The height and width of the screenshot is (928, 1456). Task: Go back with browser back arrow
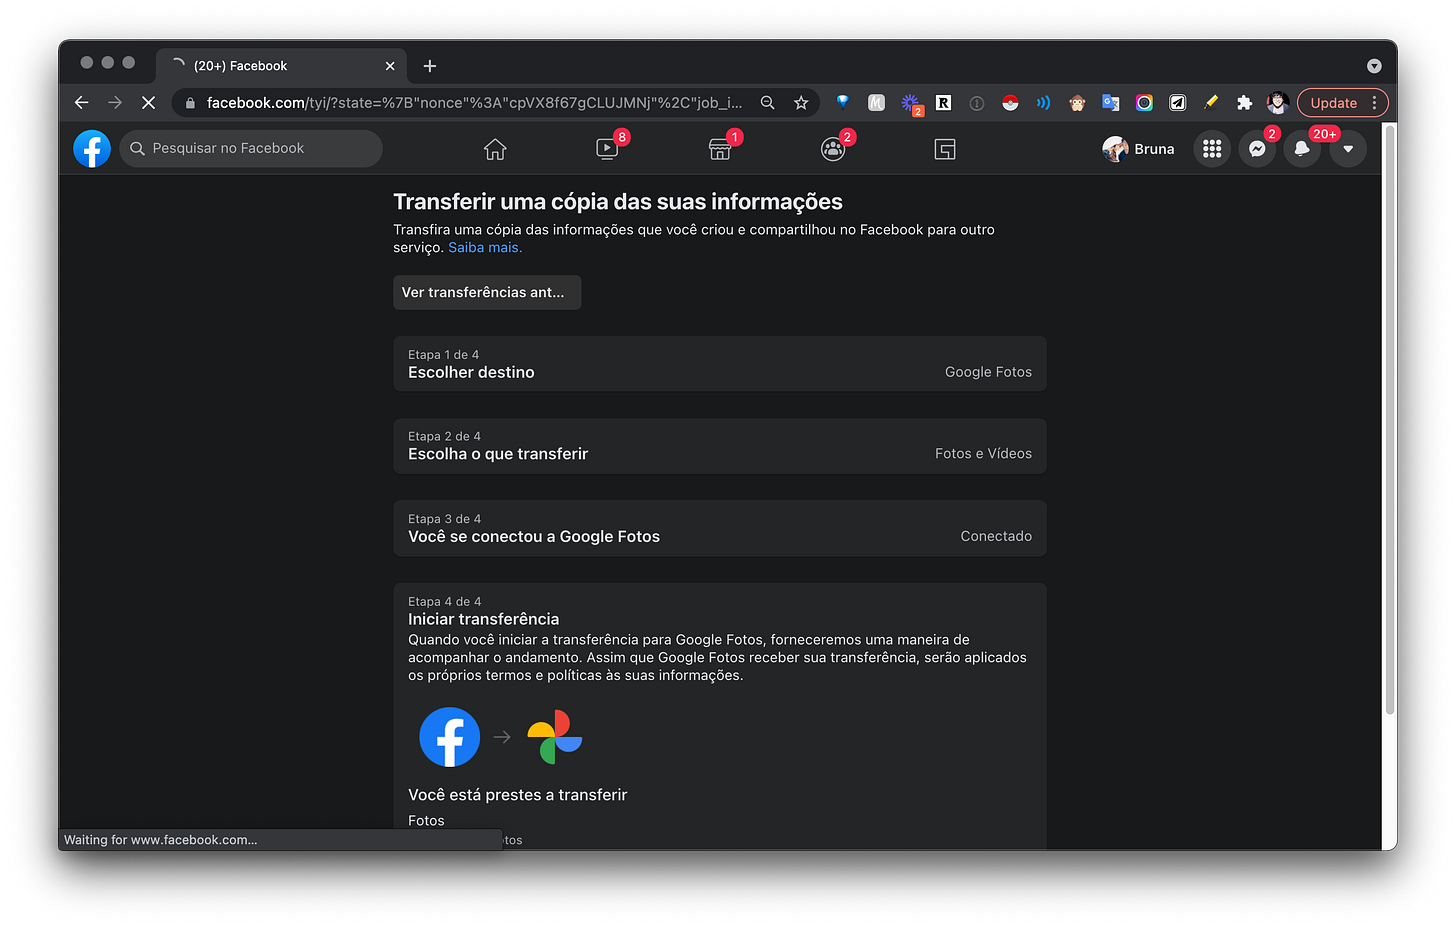pyautogui.click(x=82, y=102)
